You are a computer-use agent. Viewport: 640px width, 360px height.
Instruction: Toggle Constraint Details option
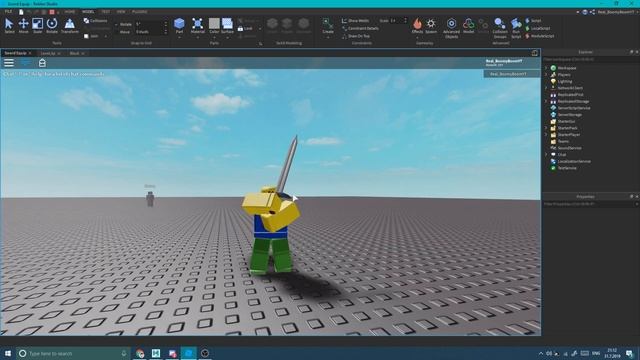pos(360,28)
